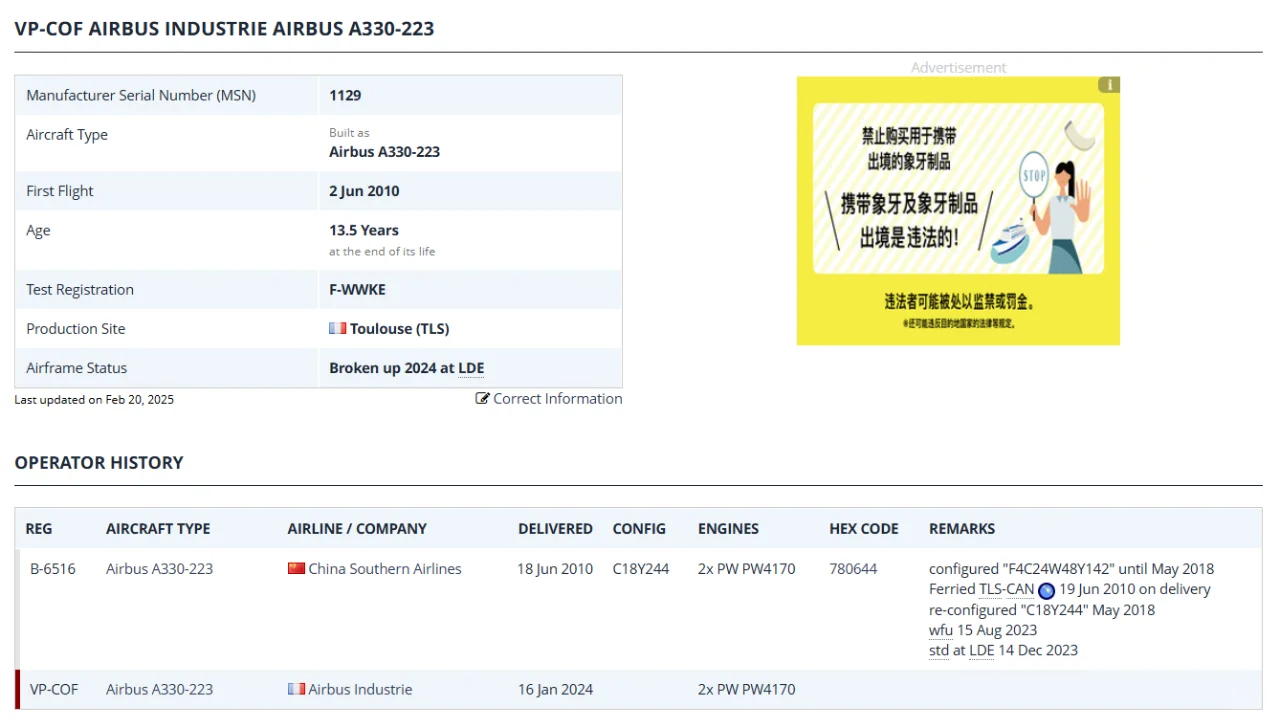Open the Correct Information link
Screen dimensions: 1280x721
tap(558, 398)
